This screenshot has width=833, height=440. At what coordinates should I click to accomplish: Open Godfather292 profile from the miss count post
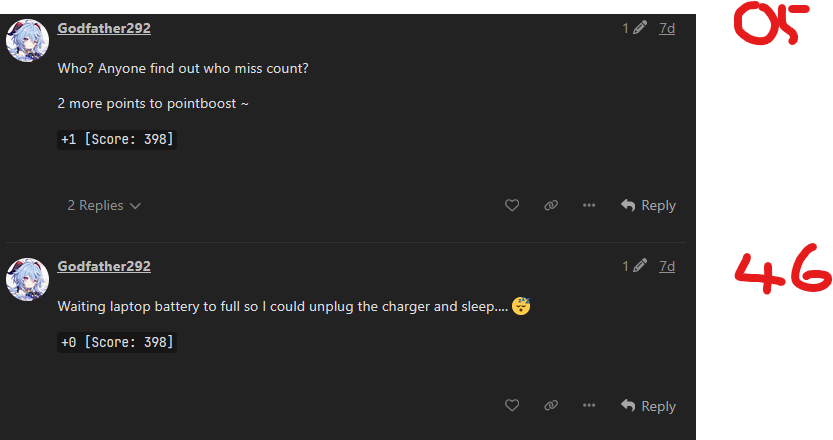tap(104, 28)
